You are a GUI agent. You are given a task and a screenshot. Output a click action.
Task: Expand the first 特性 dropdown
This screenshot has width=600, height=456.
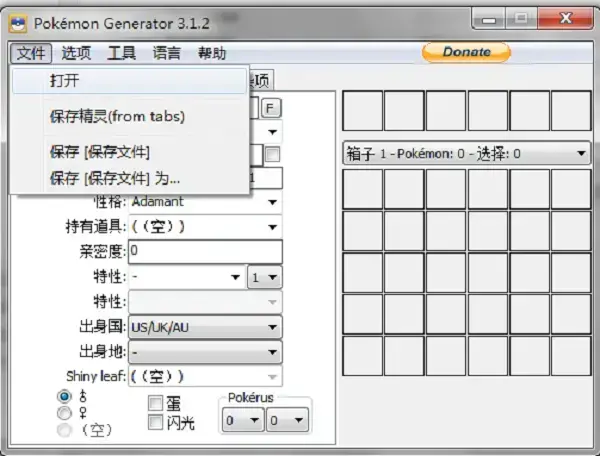click(187, 277)
